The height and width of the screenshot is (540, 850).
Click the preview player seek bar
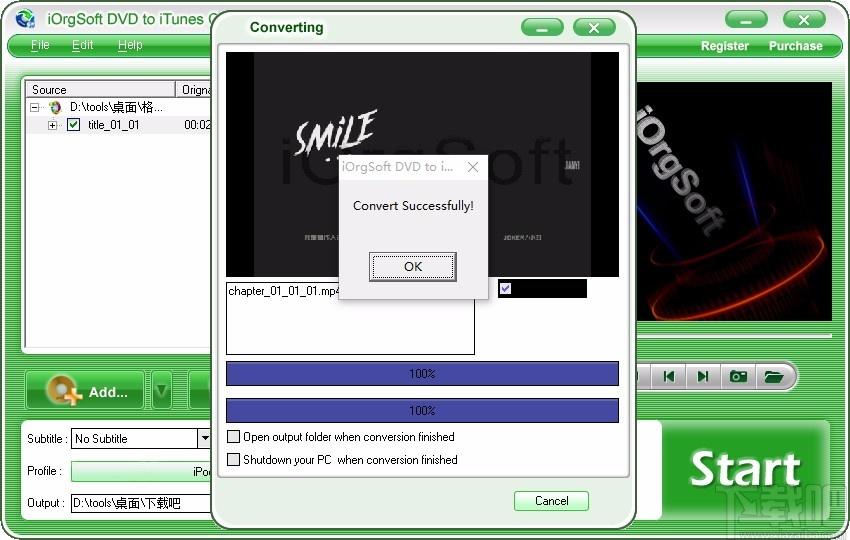click(x=734, y=336)
